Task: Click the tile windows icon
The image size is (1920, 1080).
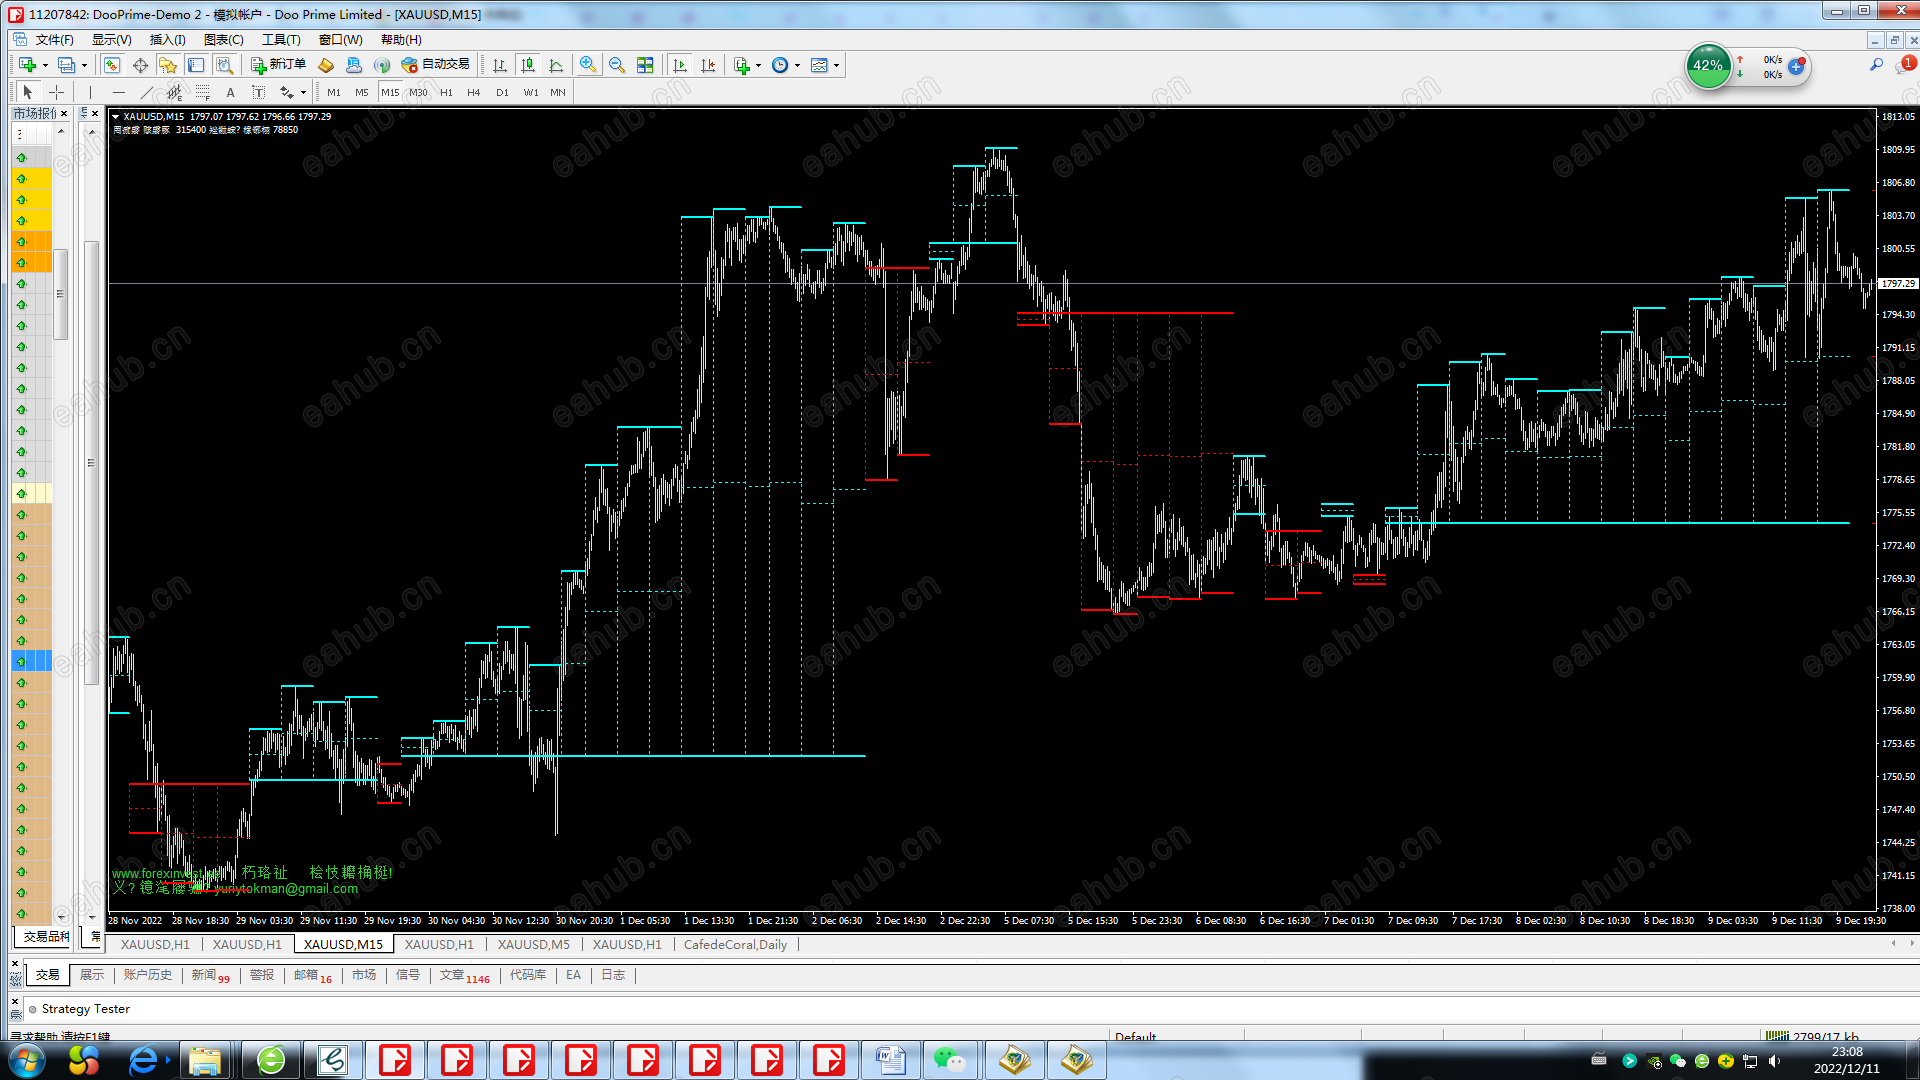Action: point(645,65)
